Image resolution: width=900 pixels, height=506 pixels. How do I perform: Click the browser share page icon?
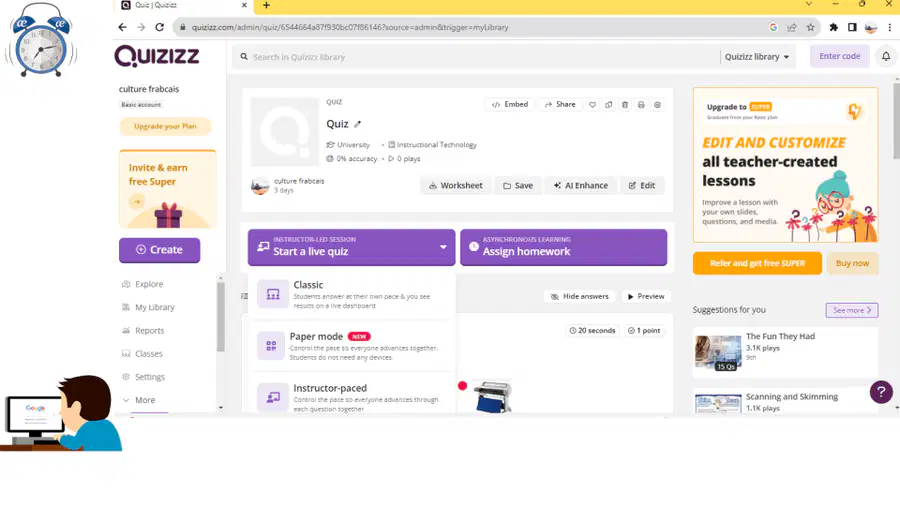point(792,27)
